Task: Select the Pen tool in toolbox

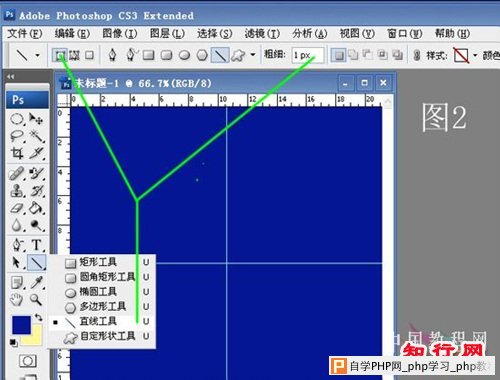Action: (17, 245)
